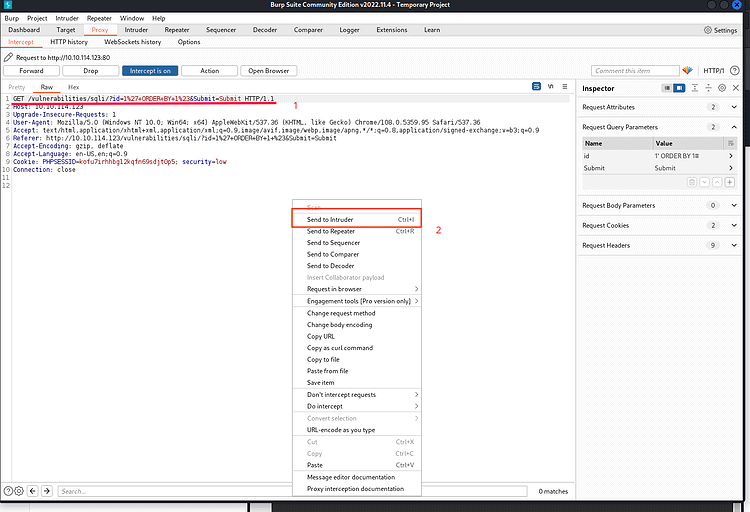This screenshot has width=750, height=512.
Task: Click the search help icon at bottom left
Action: (x=8, y=491)
